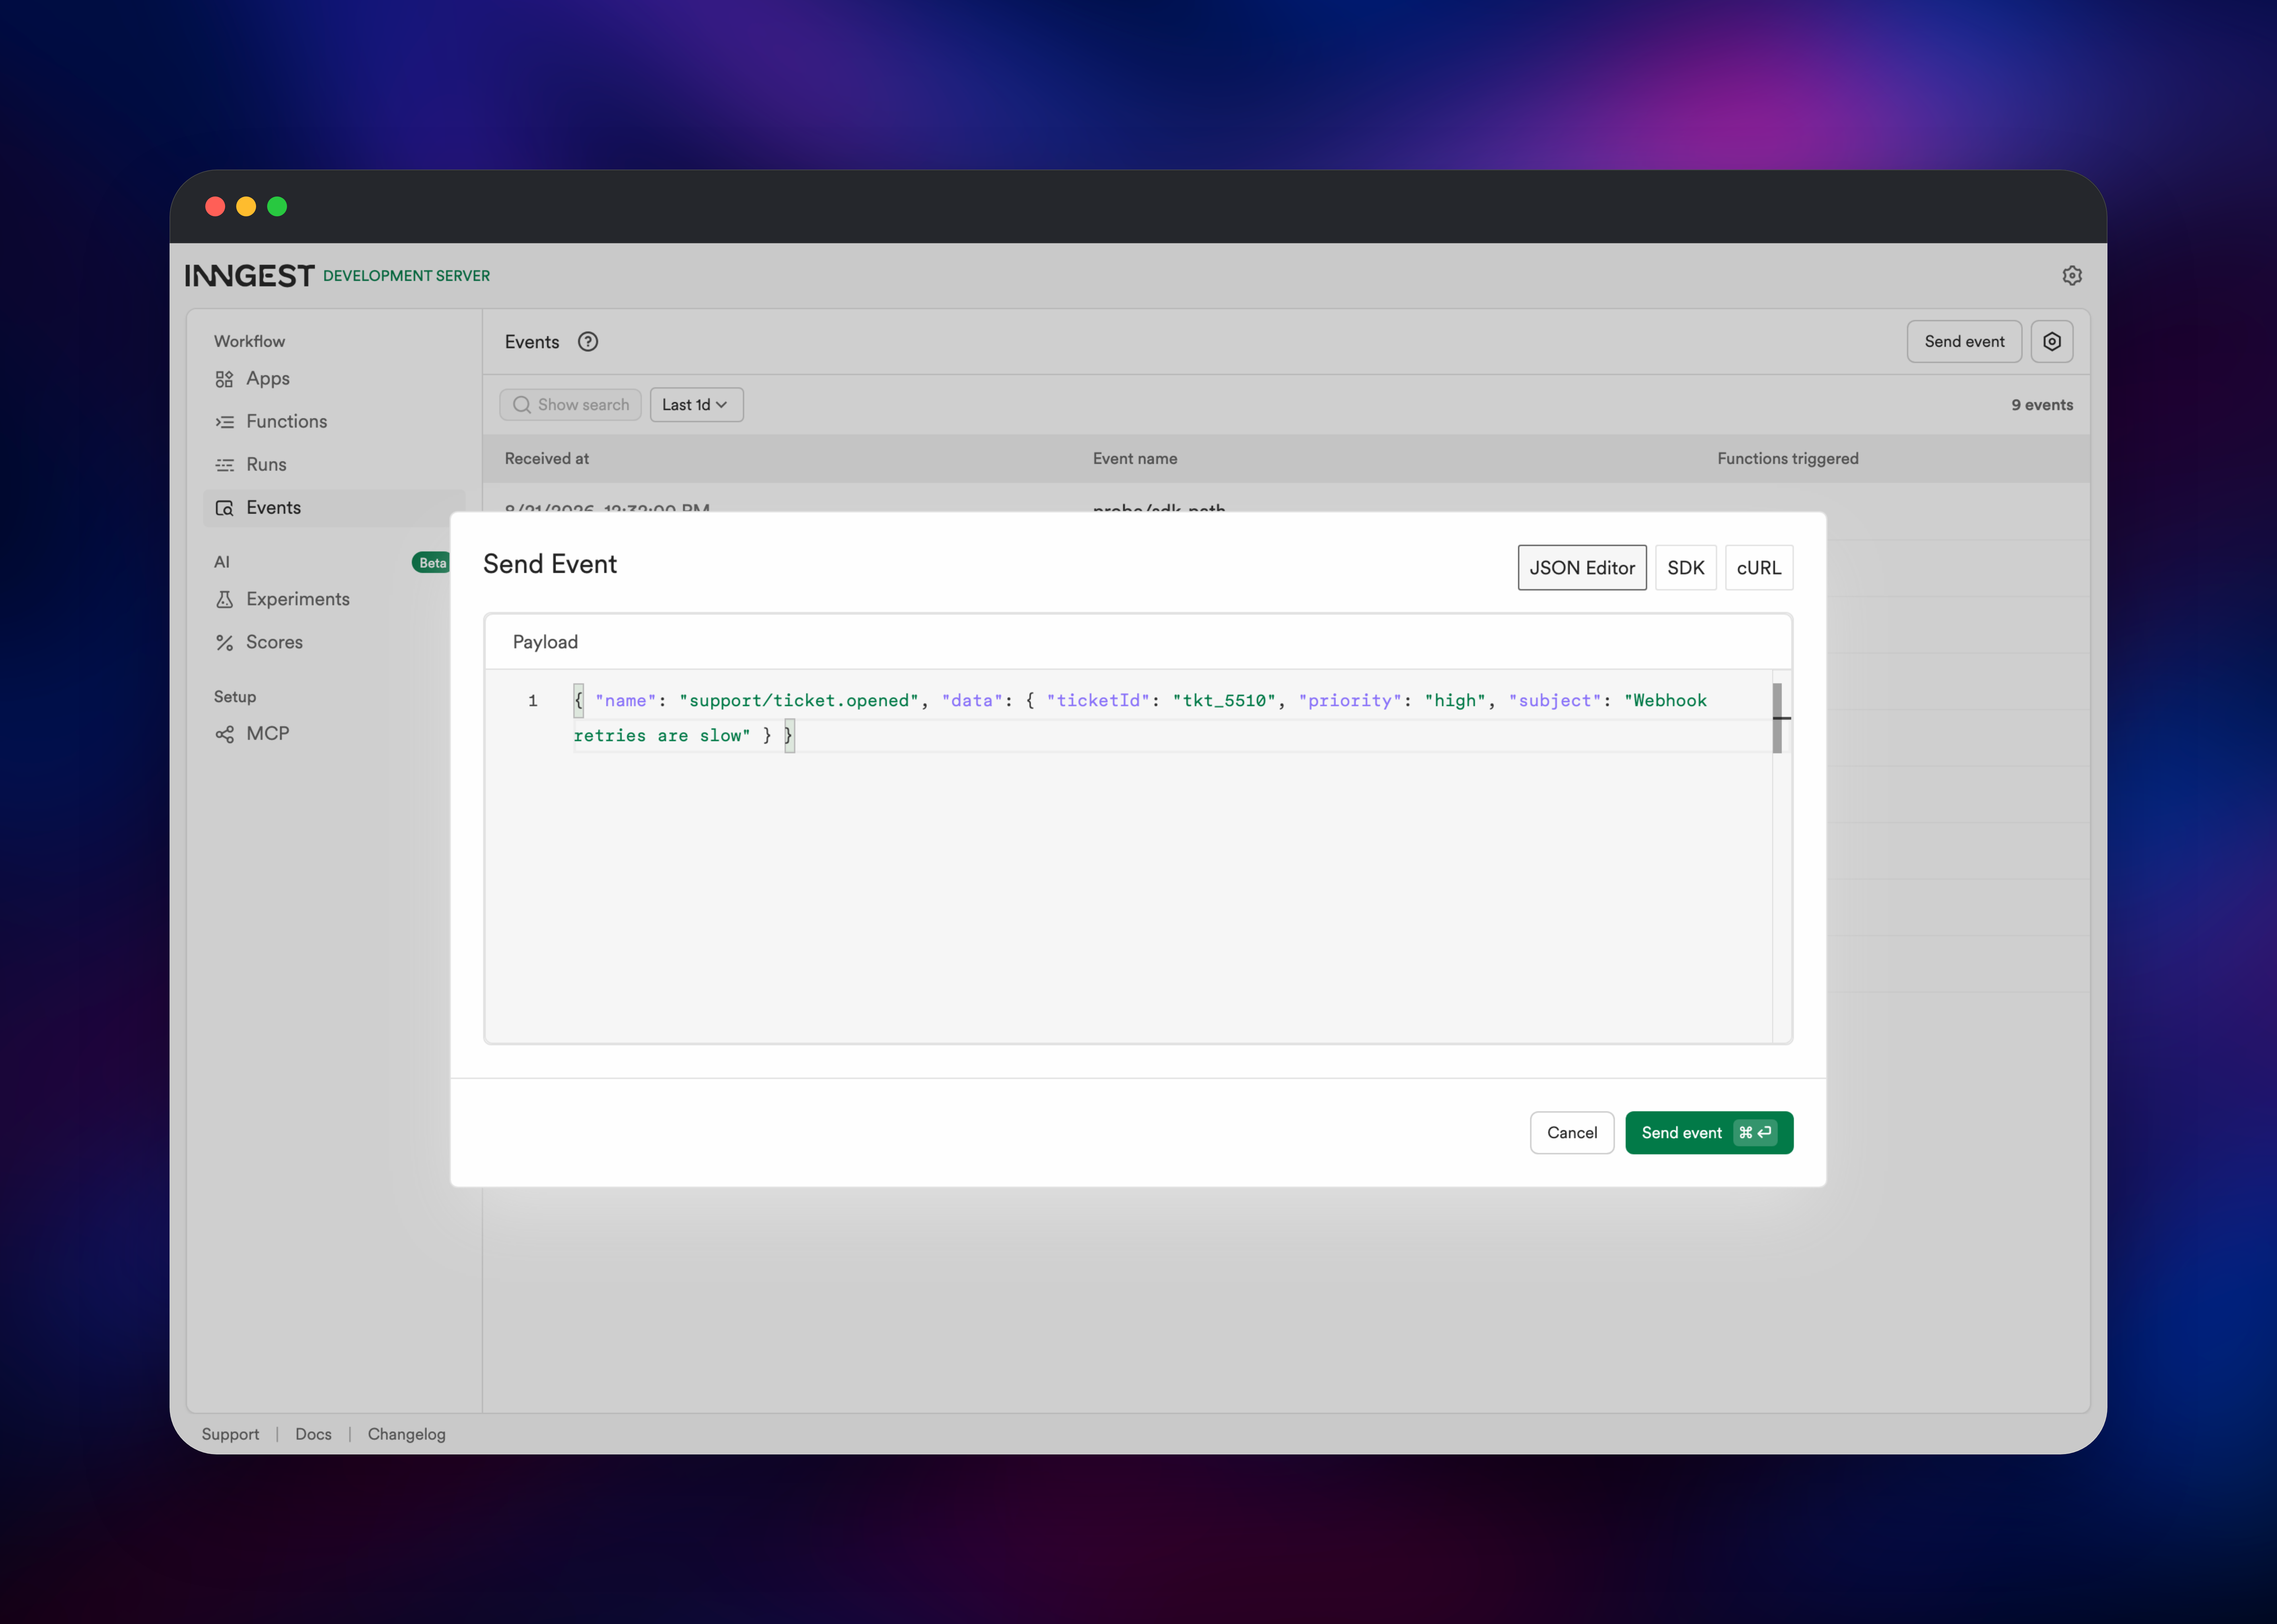Click inside the JSON payload editor text
The width and height of the screenshot is (2277, 1624).
click(x=1140, y=718)
